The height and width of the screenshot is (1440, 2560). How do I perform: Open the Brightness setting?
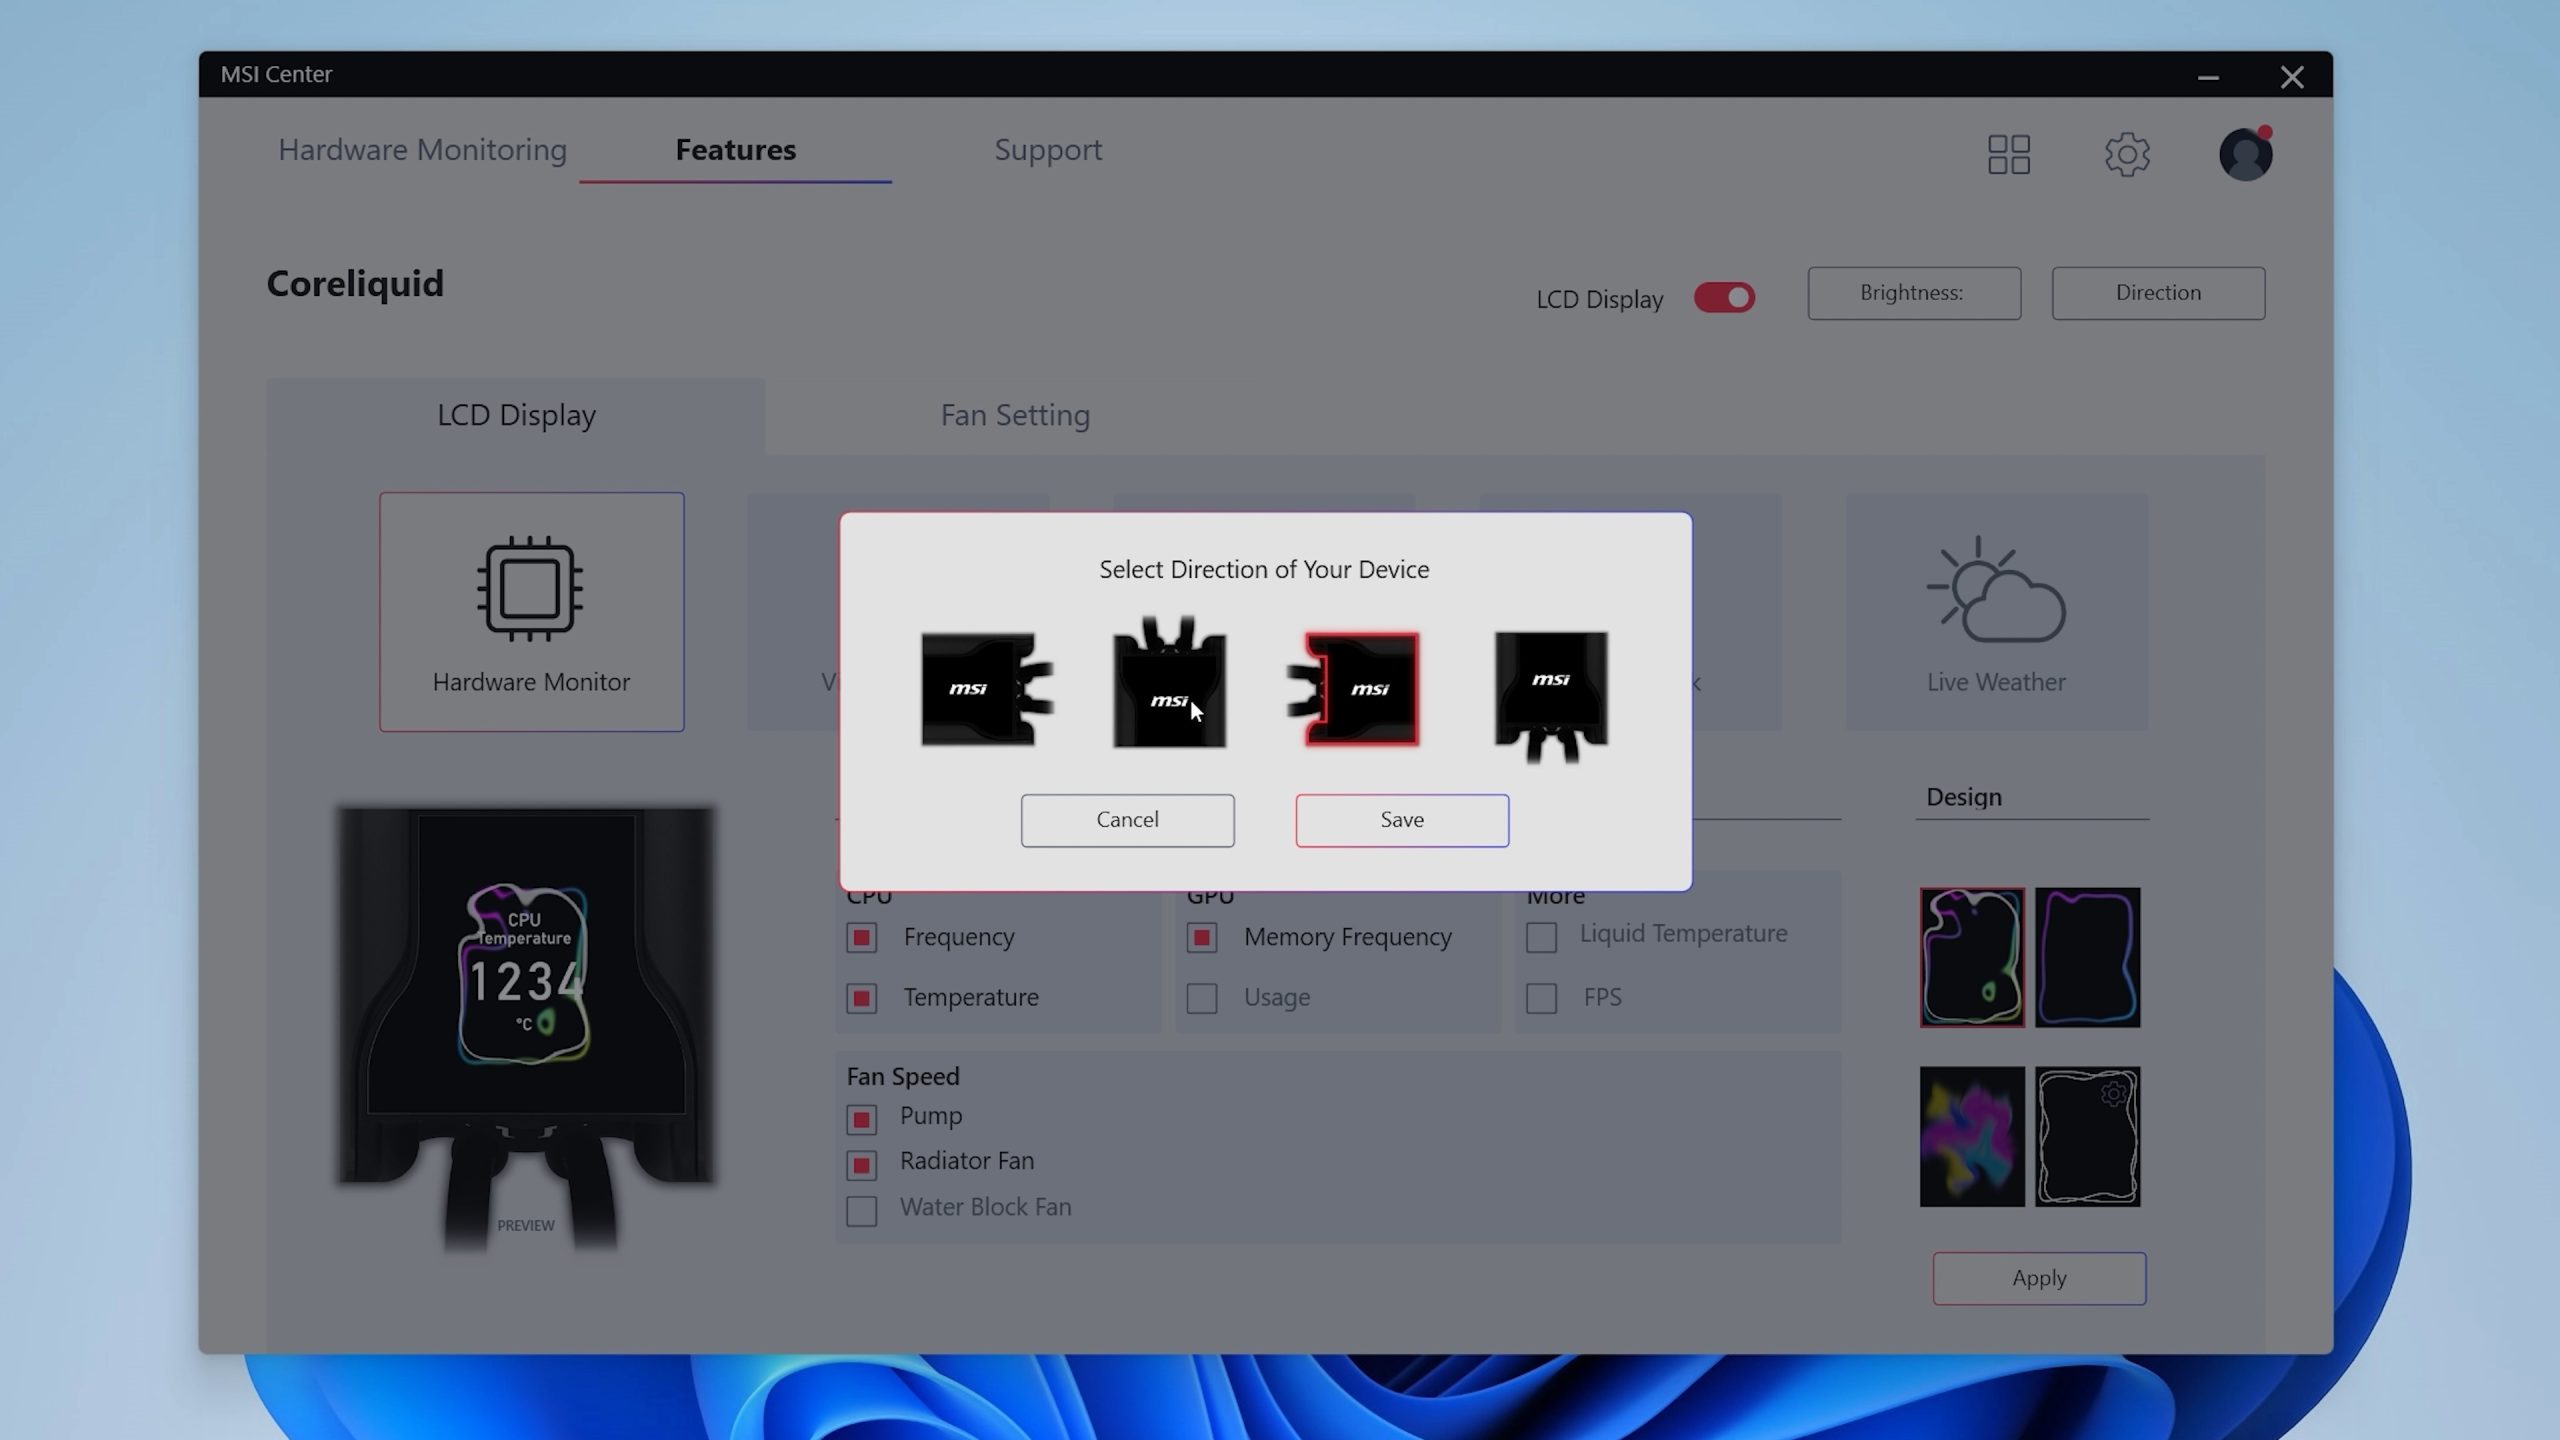(x=1913, y=293)
